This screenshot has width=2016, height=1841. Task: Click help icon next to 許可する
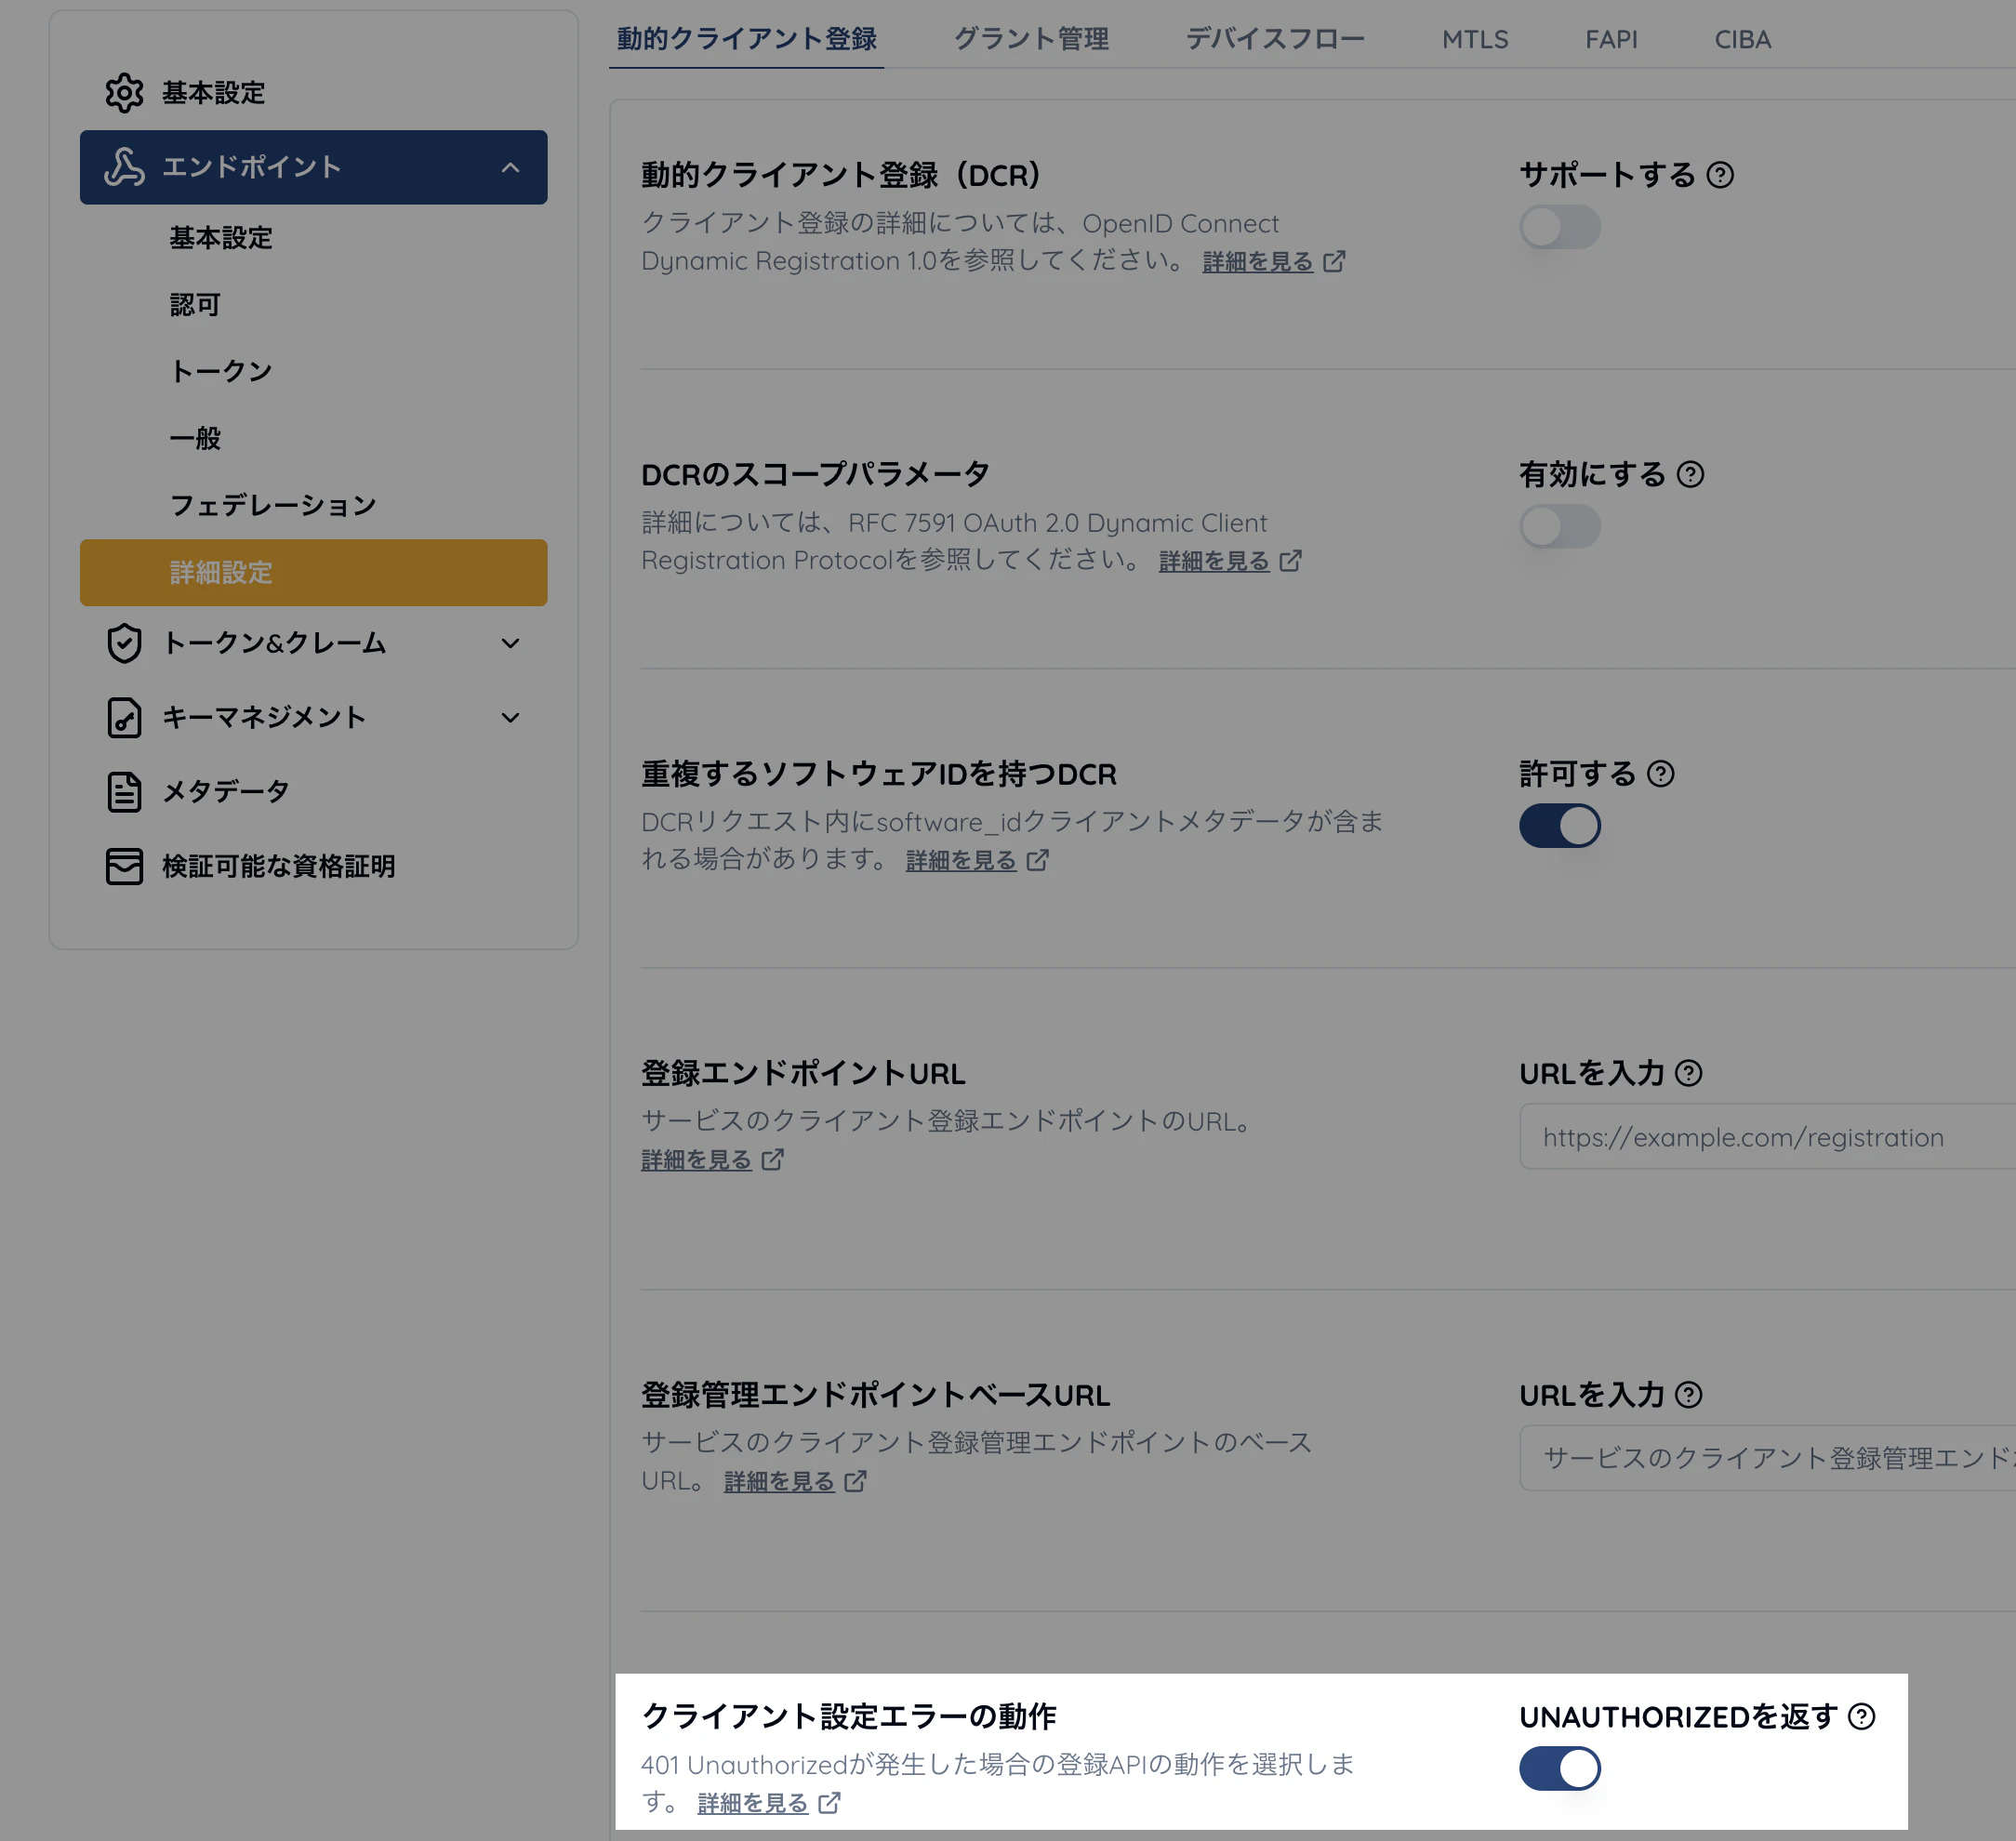[1660, 773]
